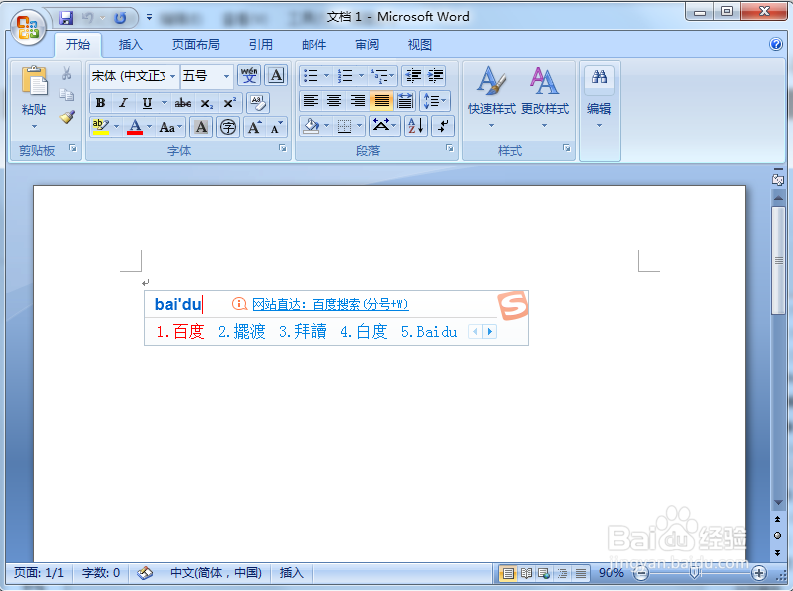793x591 pixels.
Task: Center the paragraph text
Action: pos(334,101)
